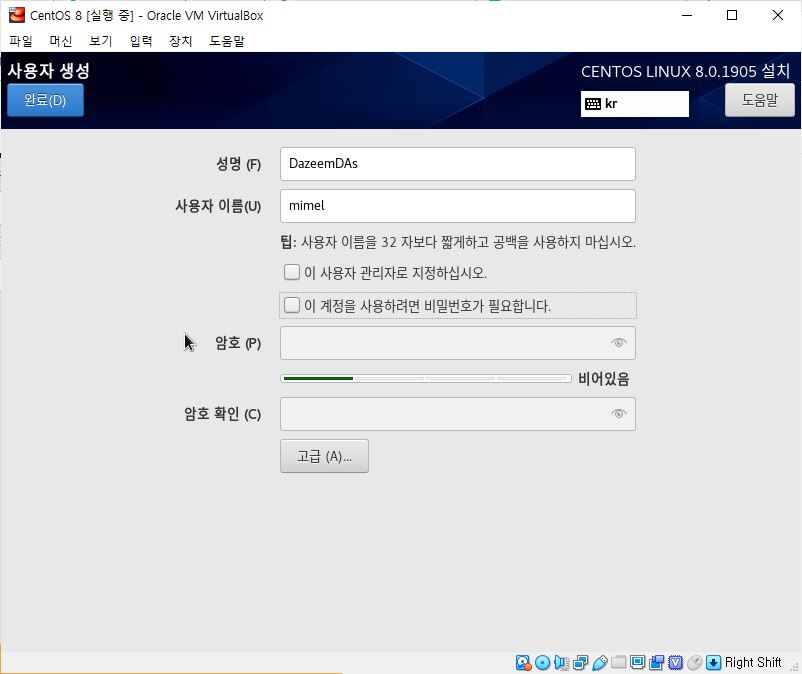
Task: Open the 고급 (A)... advanced settings button
Action: [324, 456]
